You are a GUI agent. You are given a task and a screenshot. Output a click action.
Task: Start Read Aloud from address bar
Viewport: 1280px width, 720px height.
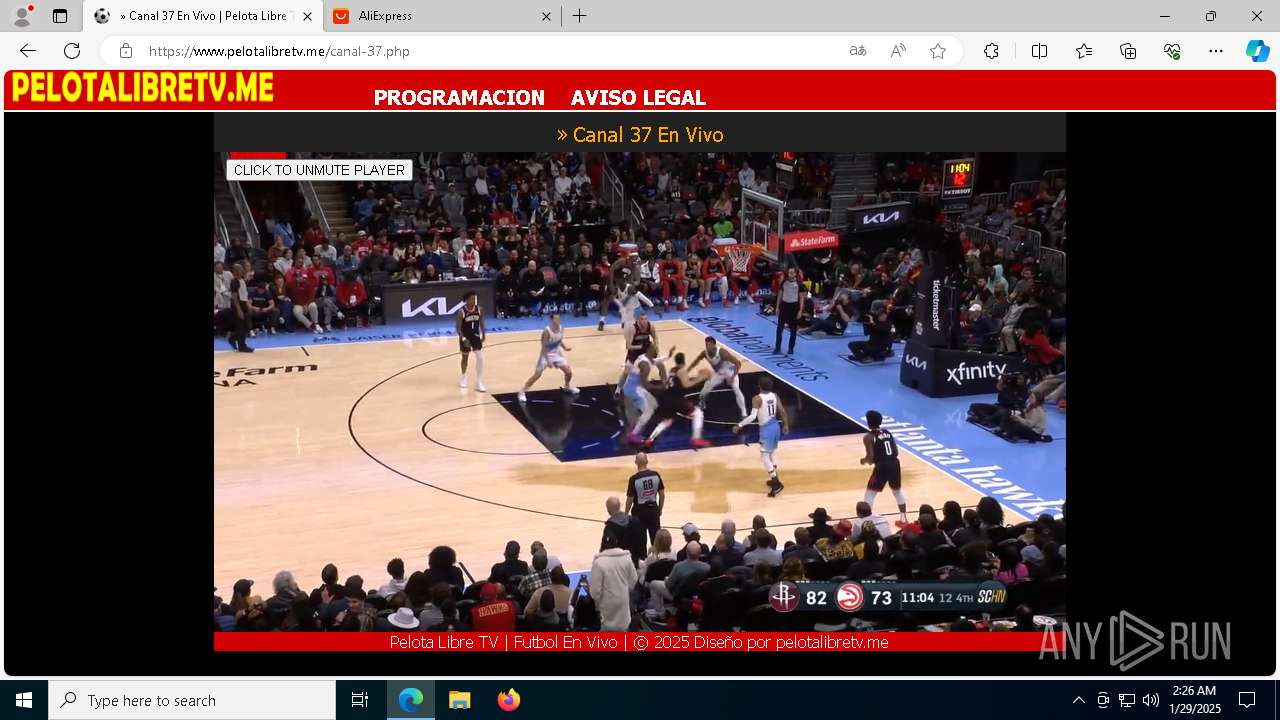click(x=898, y=51)
